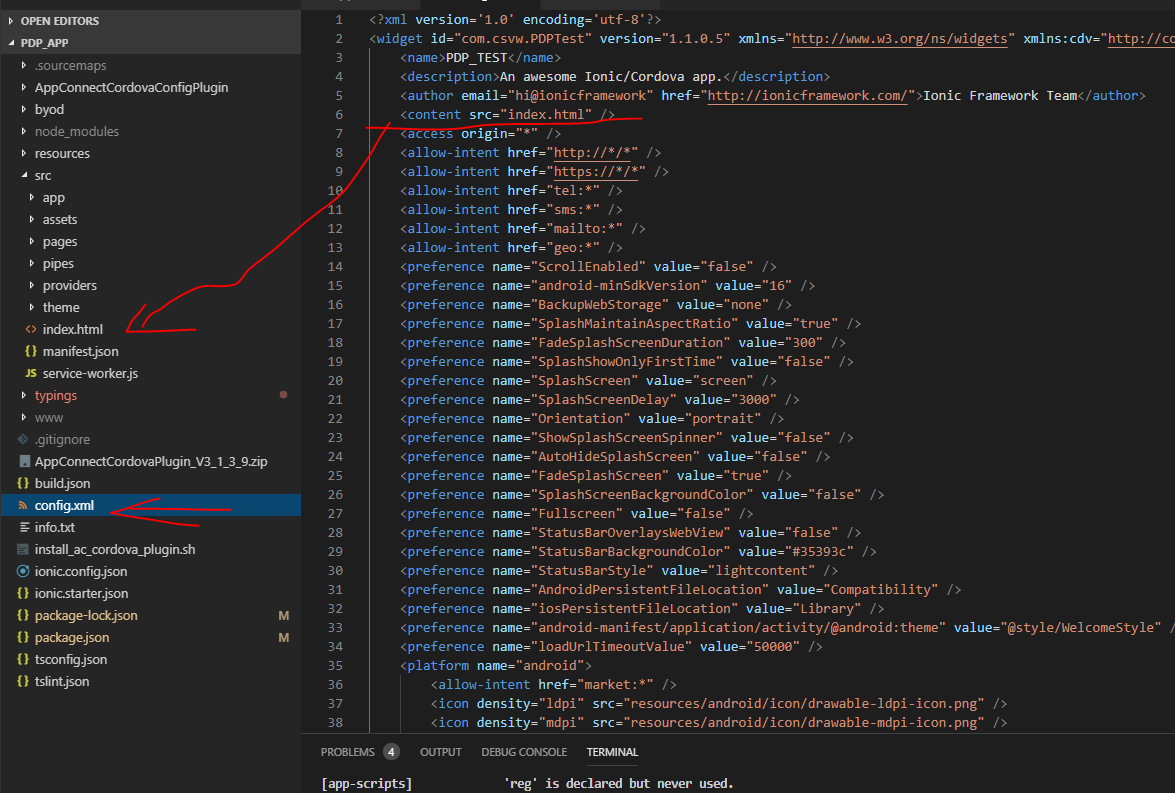Expand the AppConnectCordovaConfigPlugin folder
This screenshot has width=1175, height=793.
coord(24,88)
